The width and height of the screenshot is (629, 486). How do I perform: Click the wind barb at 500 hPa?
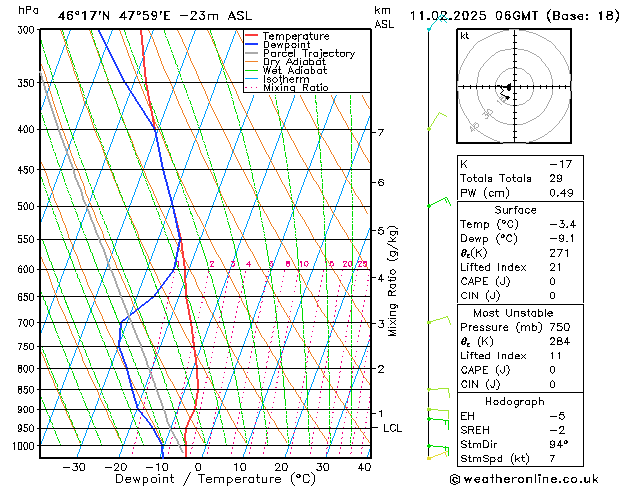pyautogui.click(x=437, y=203)
